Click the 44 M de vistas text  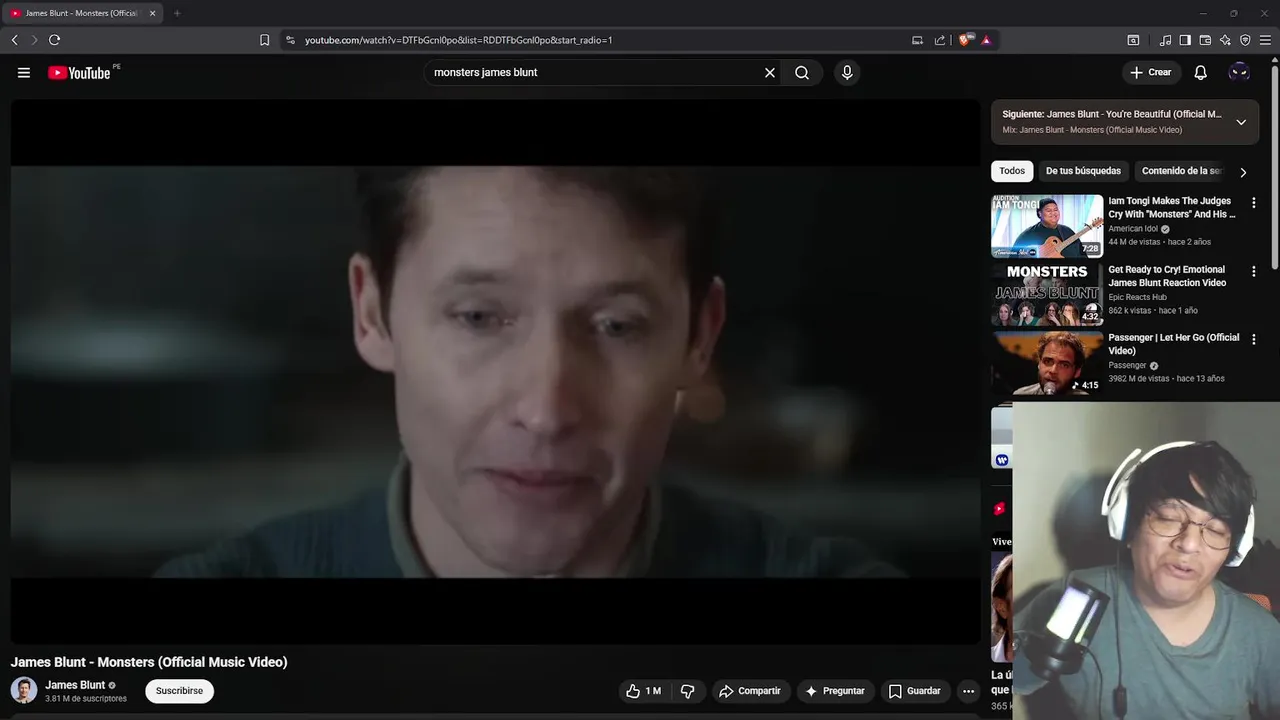click(1133, 242)
